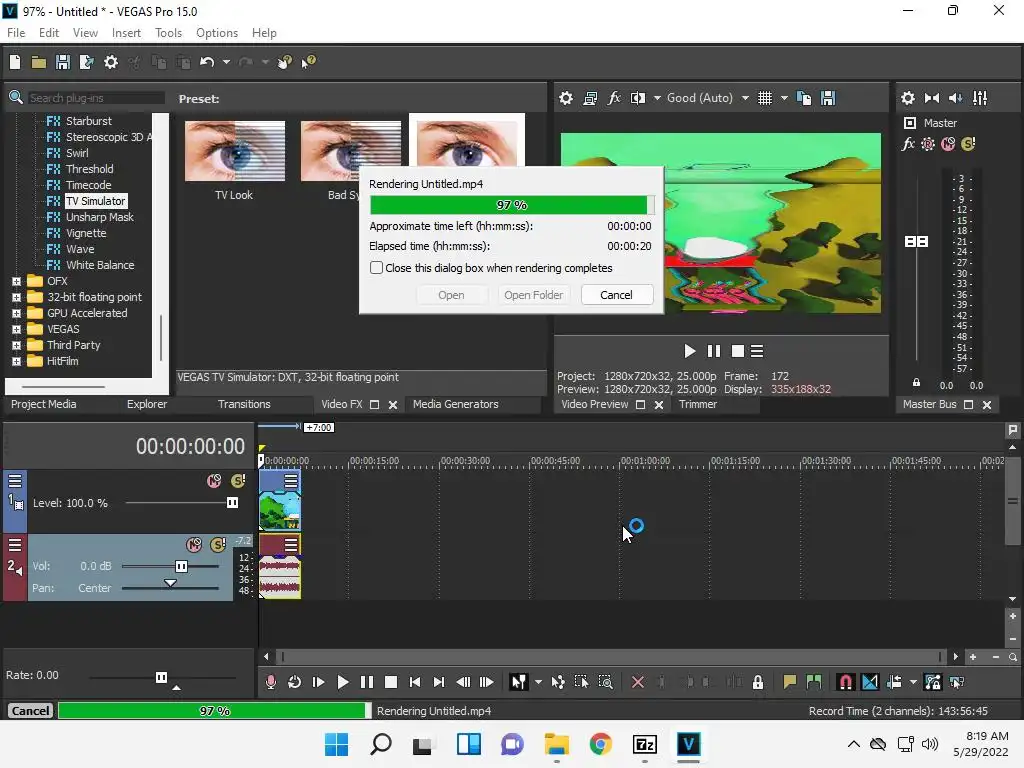The image size is (1024, 768).
Task: Play the Video Preview window
Action: tap(690, 351)
